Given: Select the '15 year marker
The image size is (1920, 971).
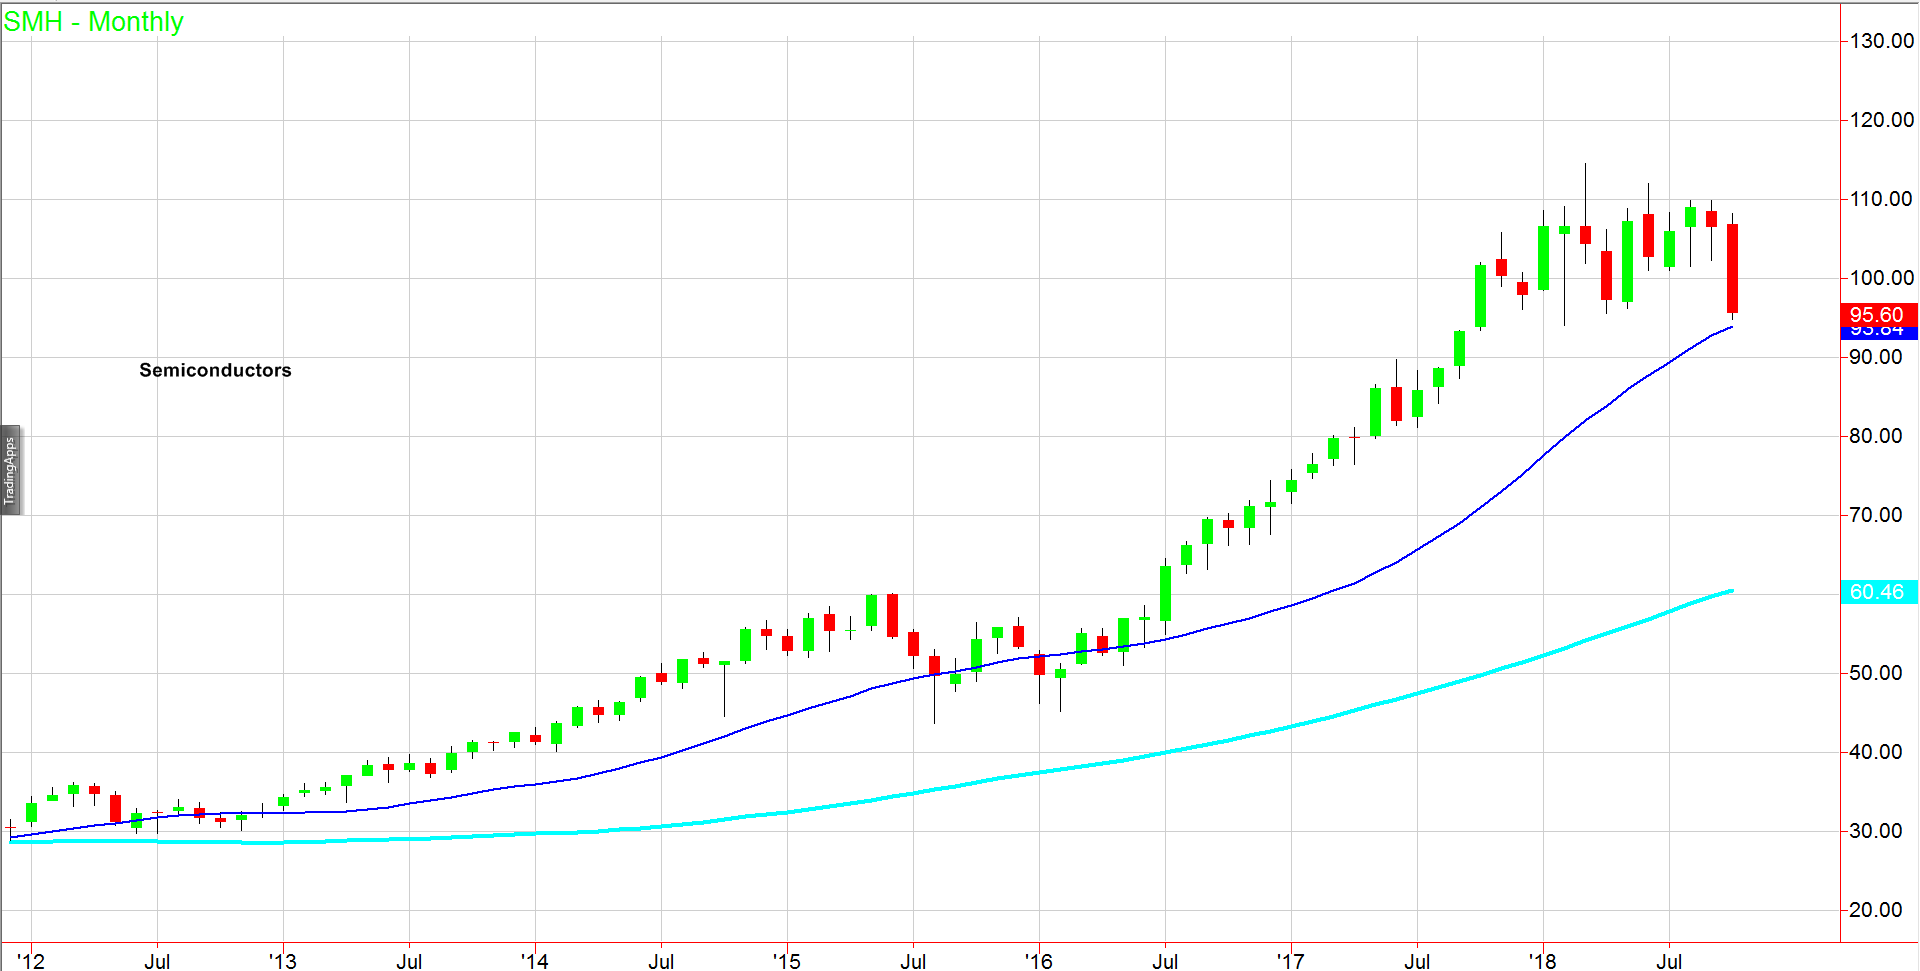Looking at the screenshot, I should 787,961.
